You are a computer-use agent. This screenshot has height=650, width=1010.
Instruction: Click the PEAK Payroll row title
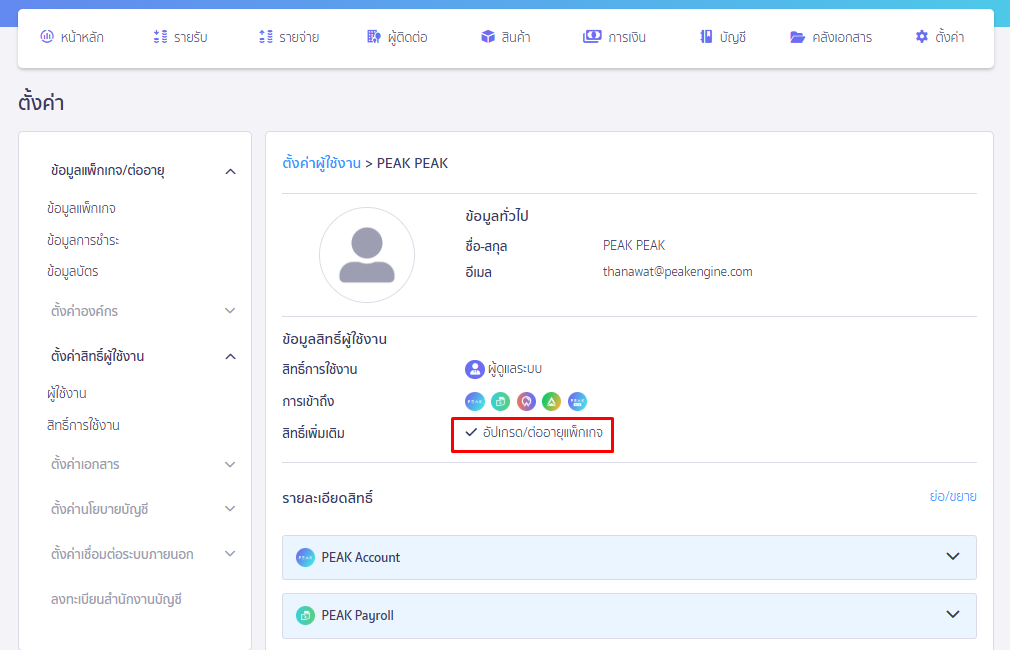pos(357,615)
